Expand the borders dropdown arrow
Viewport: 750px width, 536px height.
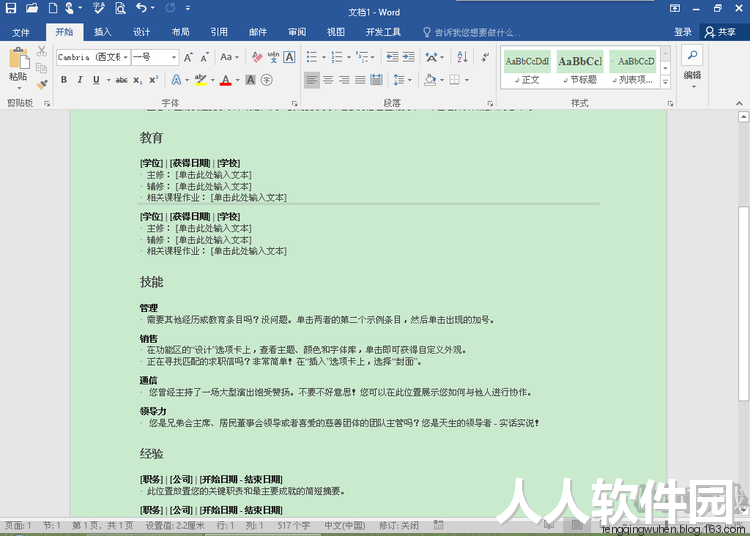(467, 80)
